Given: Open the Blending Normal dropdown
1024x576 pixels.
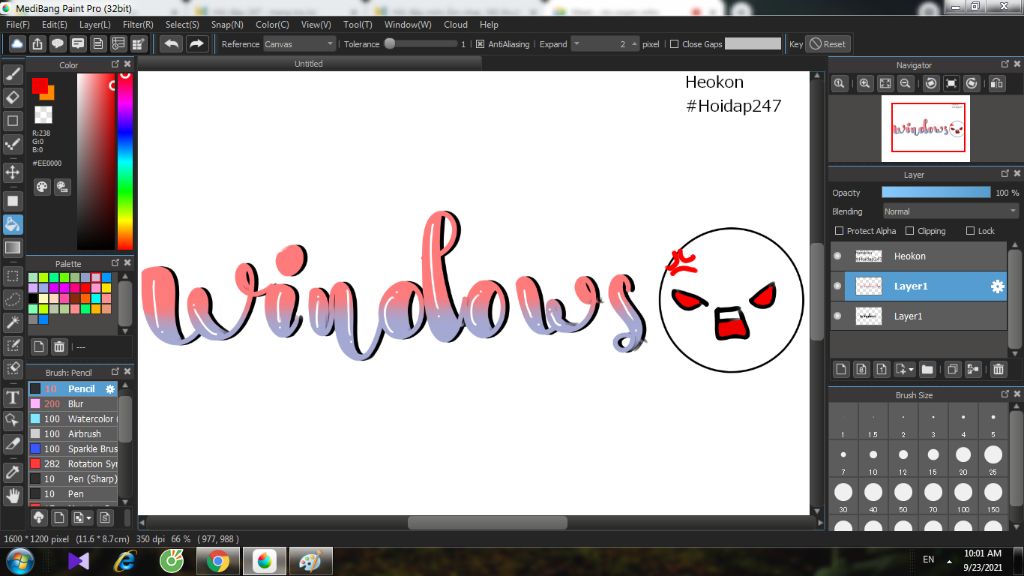Looking at the screenshot, I should coord(950,212).
